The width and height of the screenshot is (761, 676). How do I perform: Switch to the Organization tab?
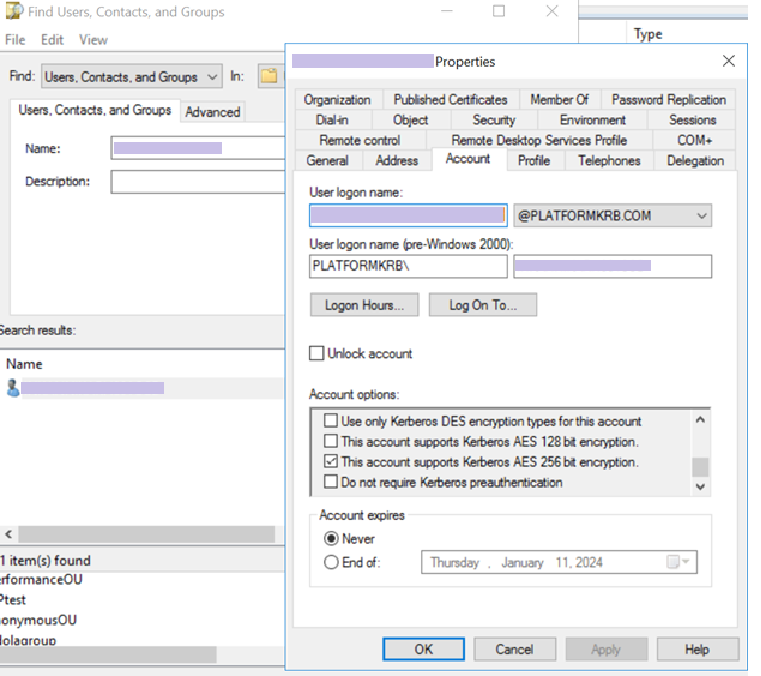[337, 99]
